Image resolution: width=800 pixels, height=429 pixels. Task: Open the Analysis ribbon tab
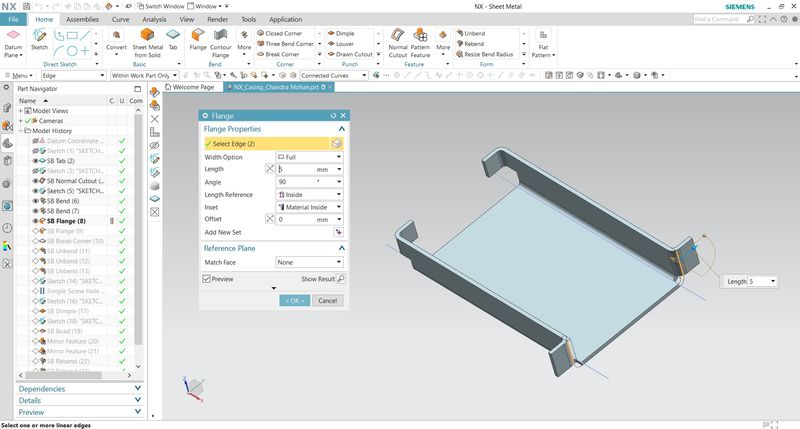154,19
